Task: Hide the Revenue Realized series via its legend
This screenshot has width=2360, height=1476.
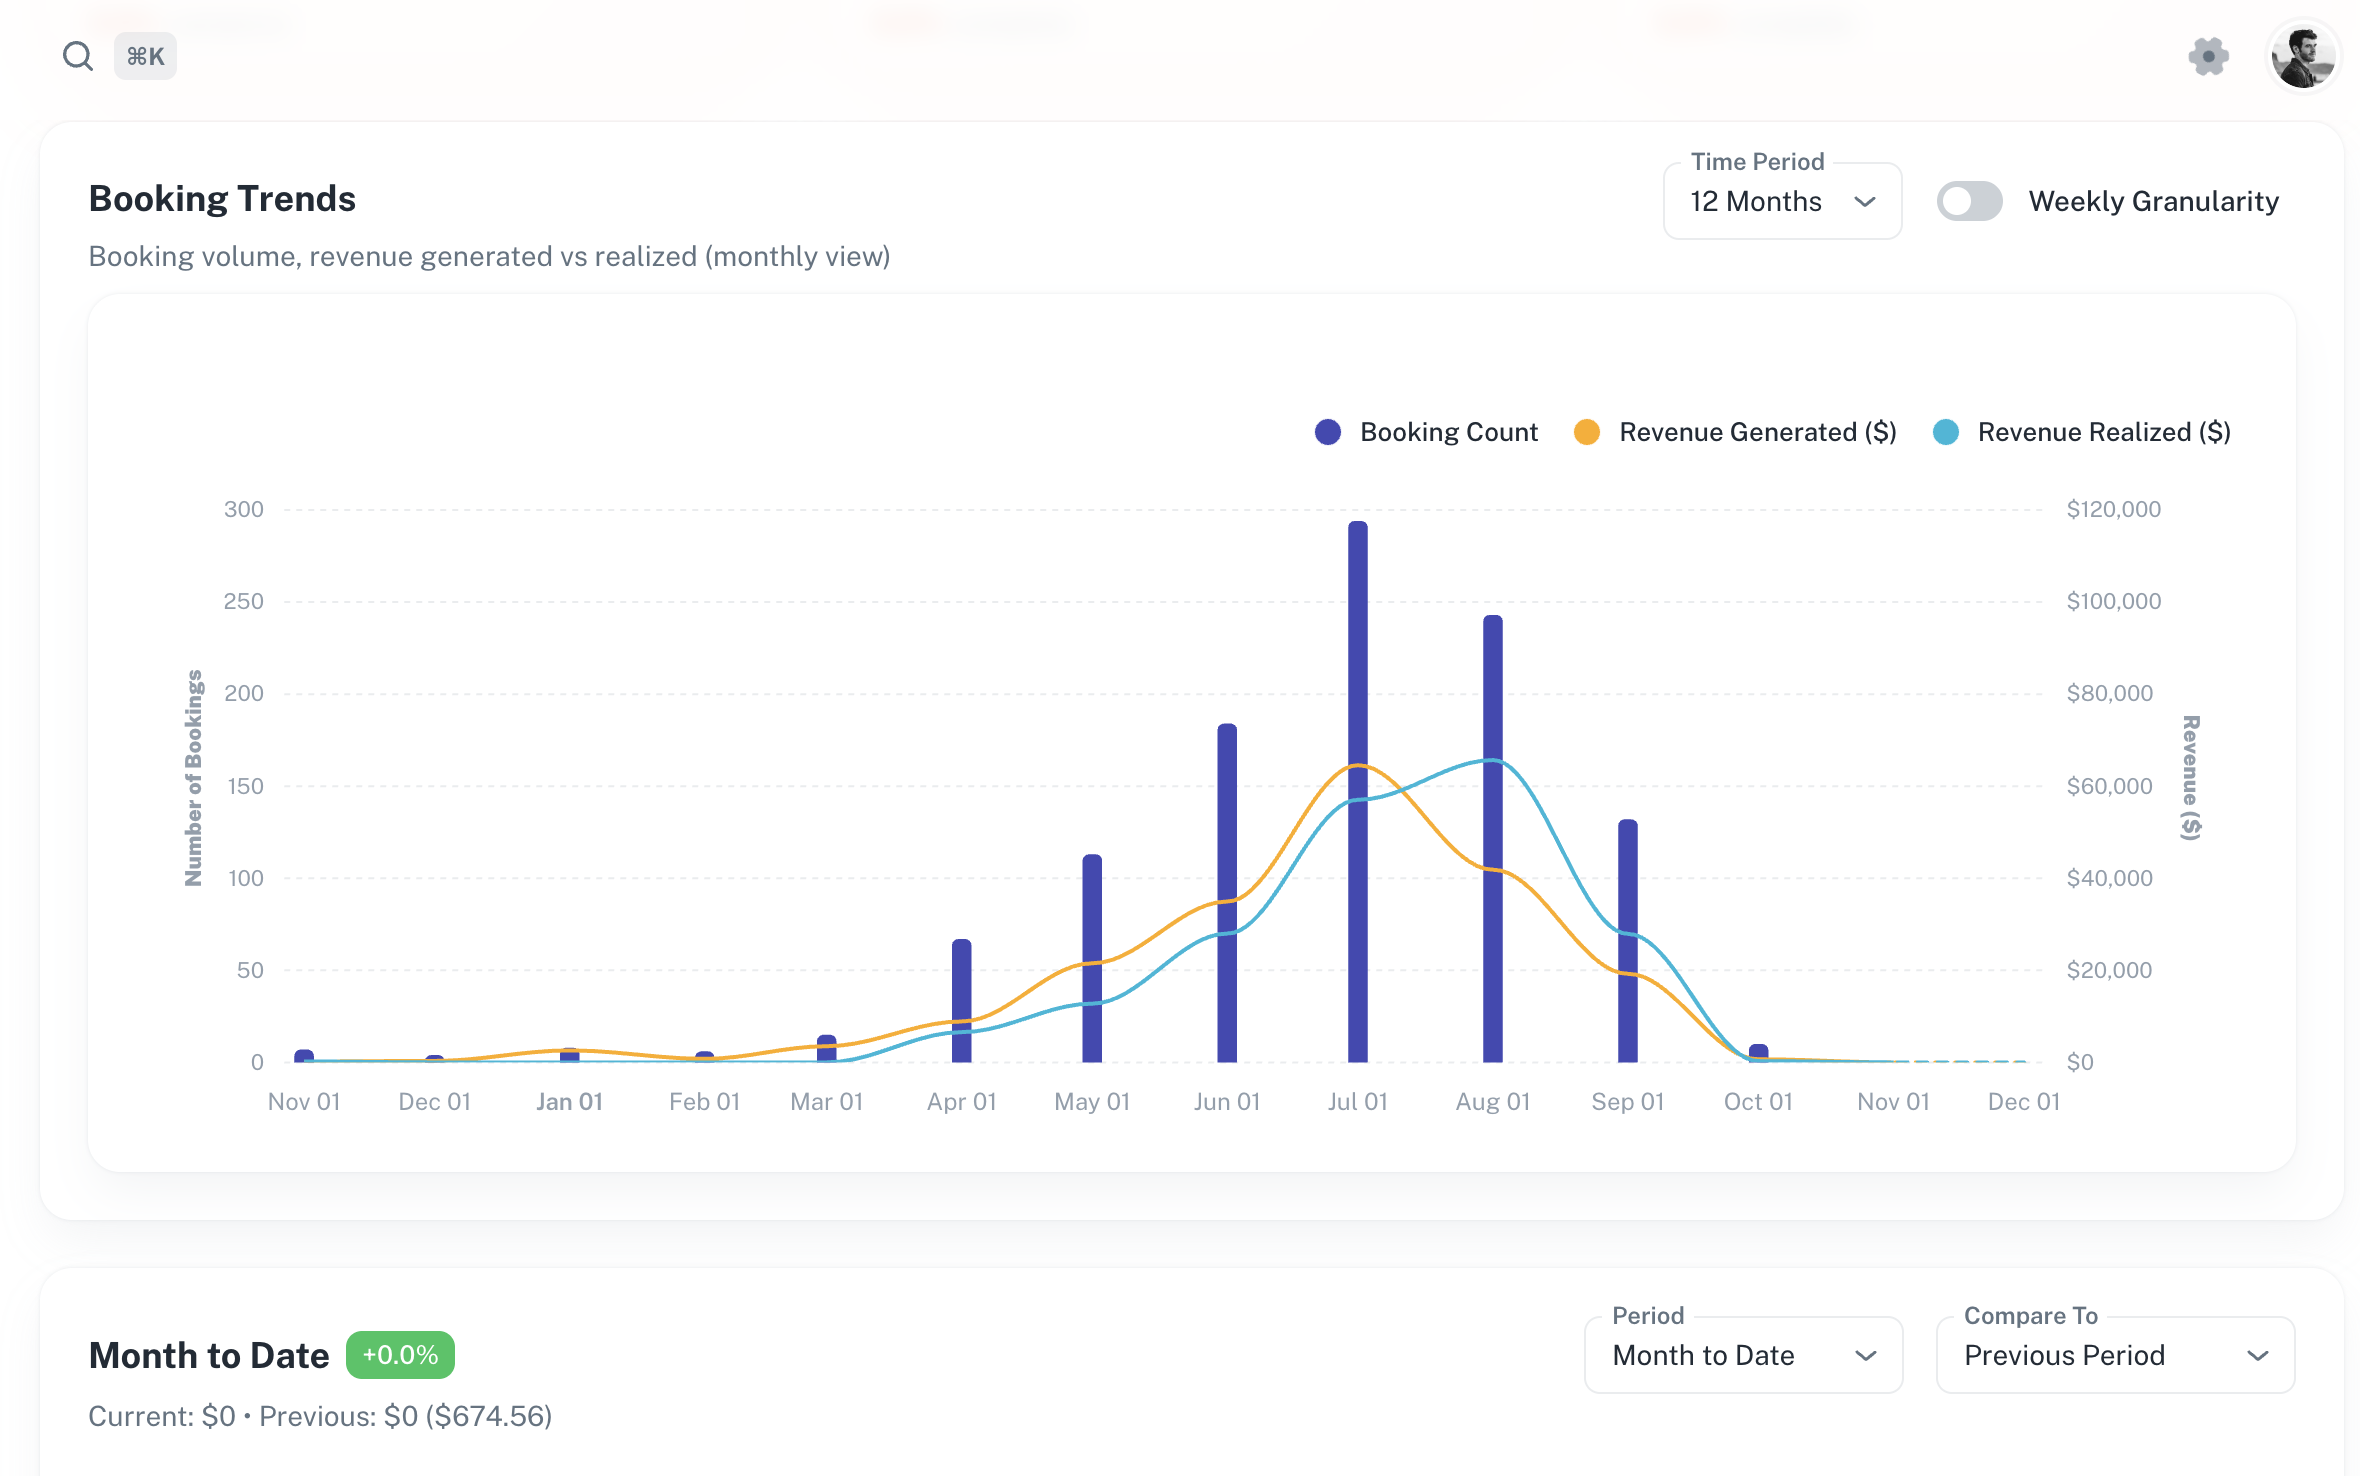Action: point(2103,432)
